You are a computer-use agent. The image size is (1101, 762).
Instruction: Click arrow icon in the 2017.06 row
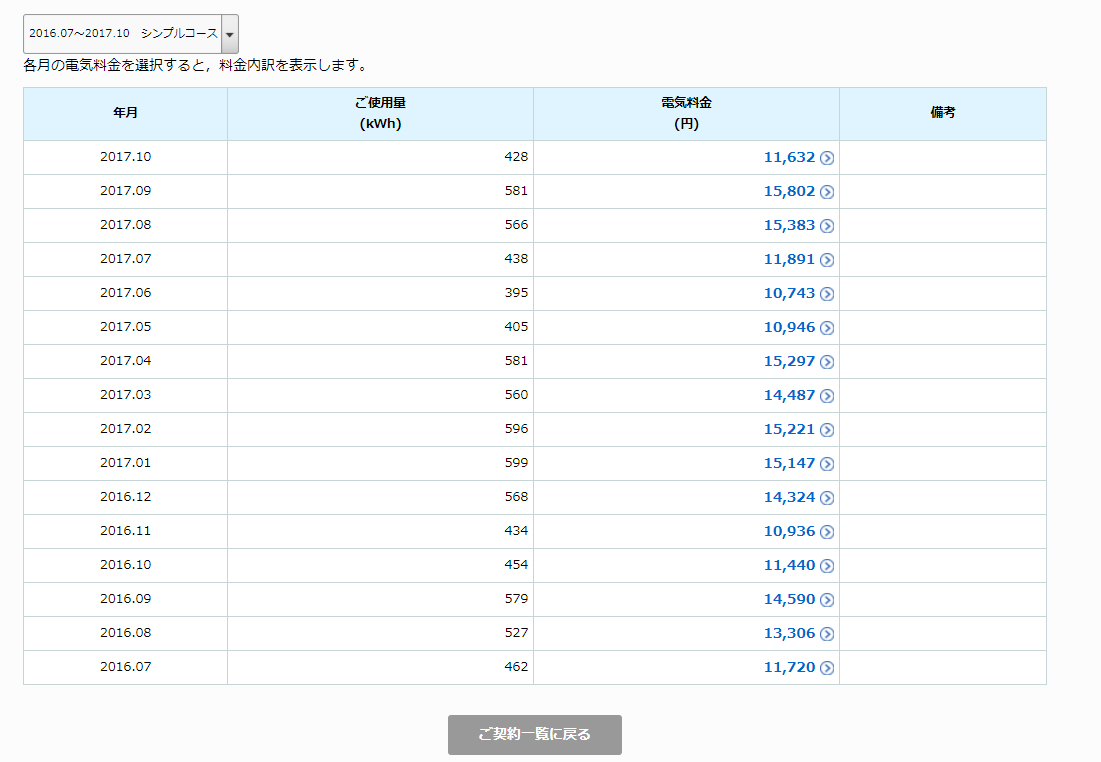pos(827,294)
